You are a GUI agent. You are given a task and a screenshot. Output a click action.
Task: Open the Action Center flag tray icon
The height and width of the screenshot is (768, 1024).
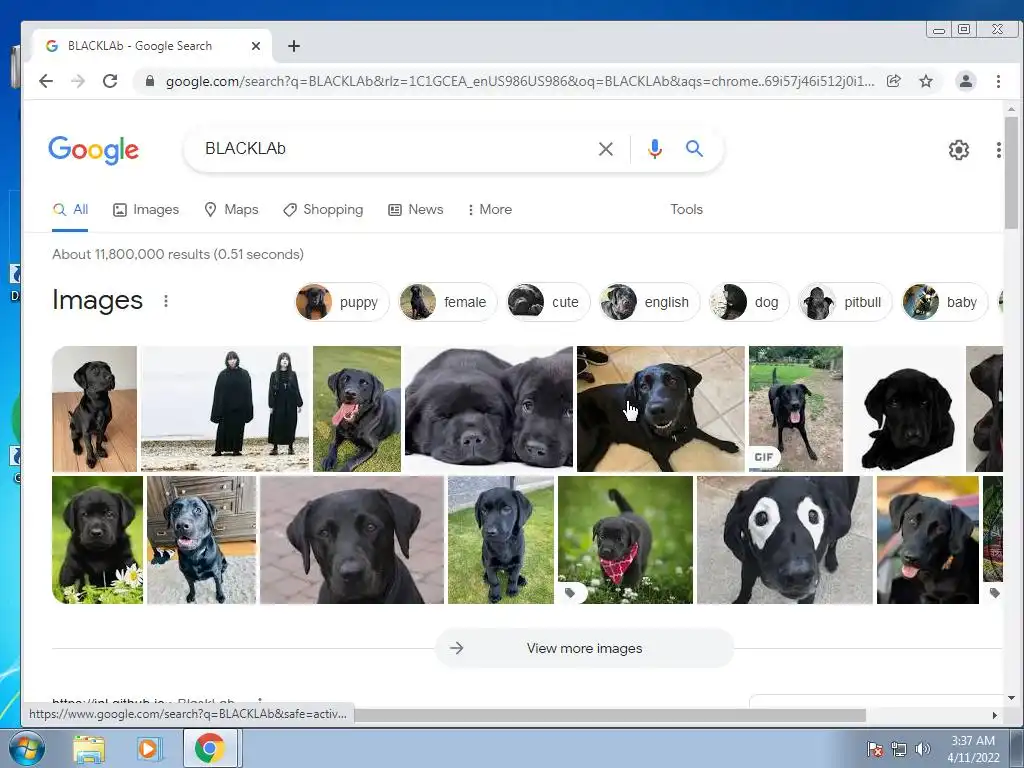coord(875,749)
